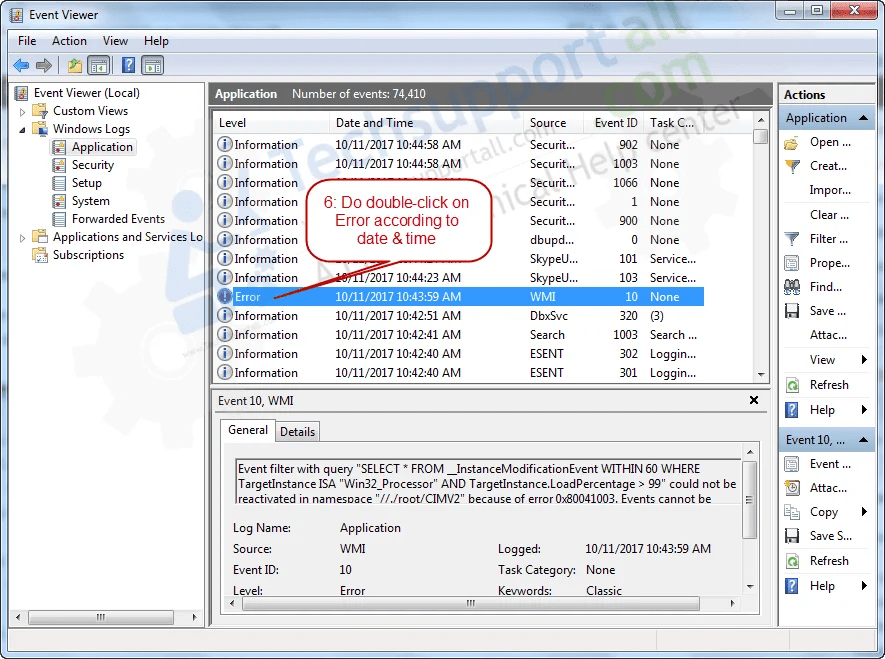Select the System log in the tree

click(x=90, y=201)
